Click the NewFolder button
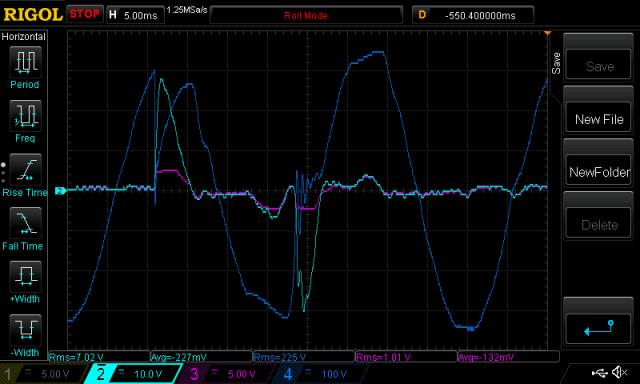The height and width of the screenshot is (384, 640). click(x=598, y=172)
